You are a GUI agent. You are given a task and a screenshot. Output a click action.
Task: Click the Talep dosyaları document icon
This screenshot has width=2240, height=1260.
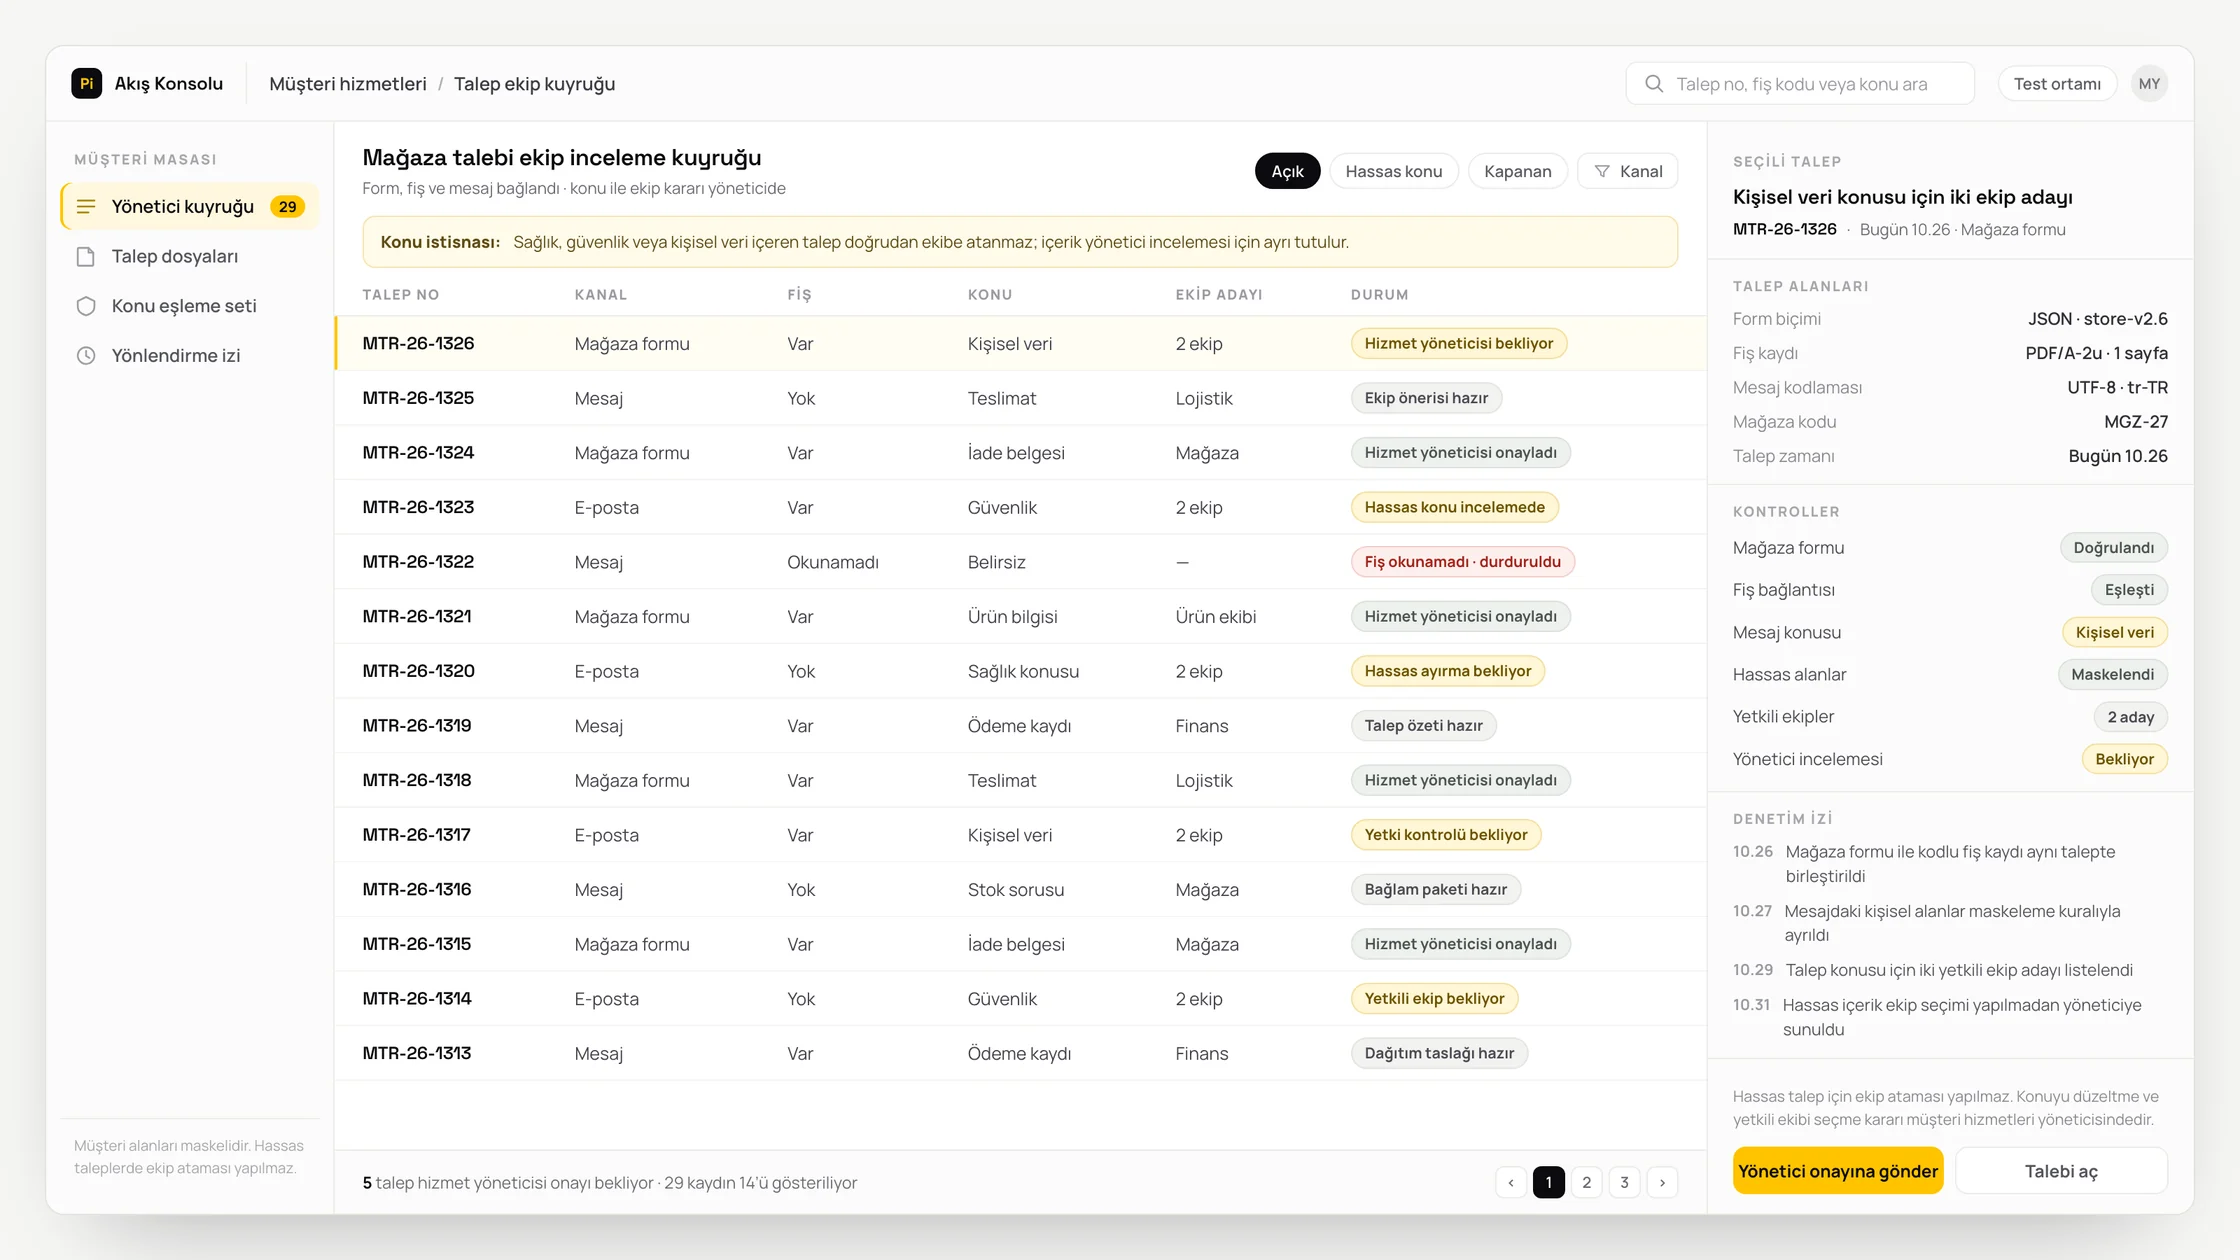point(86,257)
